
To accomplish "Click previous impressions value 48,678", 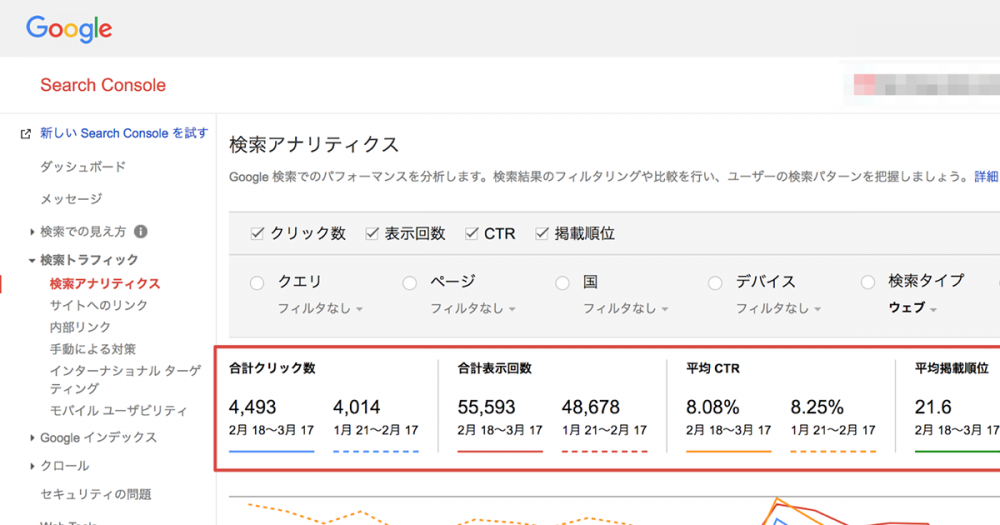I will pyautogui.click(x=591, y=407).
